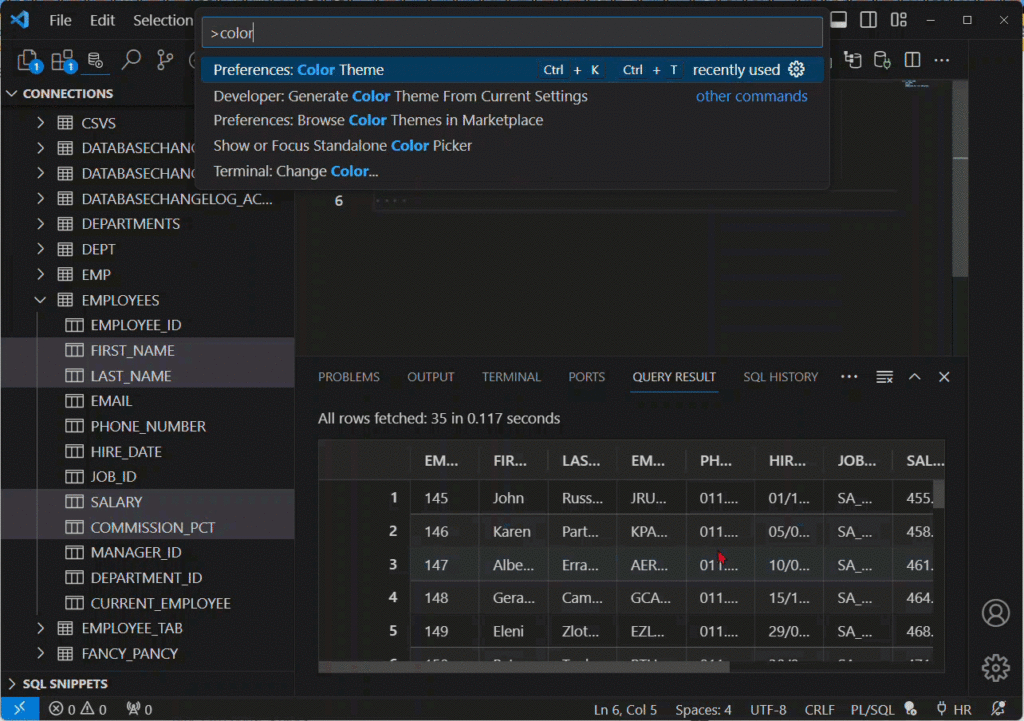
Task: Click the SQL Developer database icon
Action: pos(96,61)
